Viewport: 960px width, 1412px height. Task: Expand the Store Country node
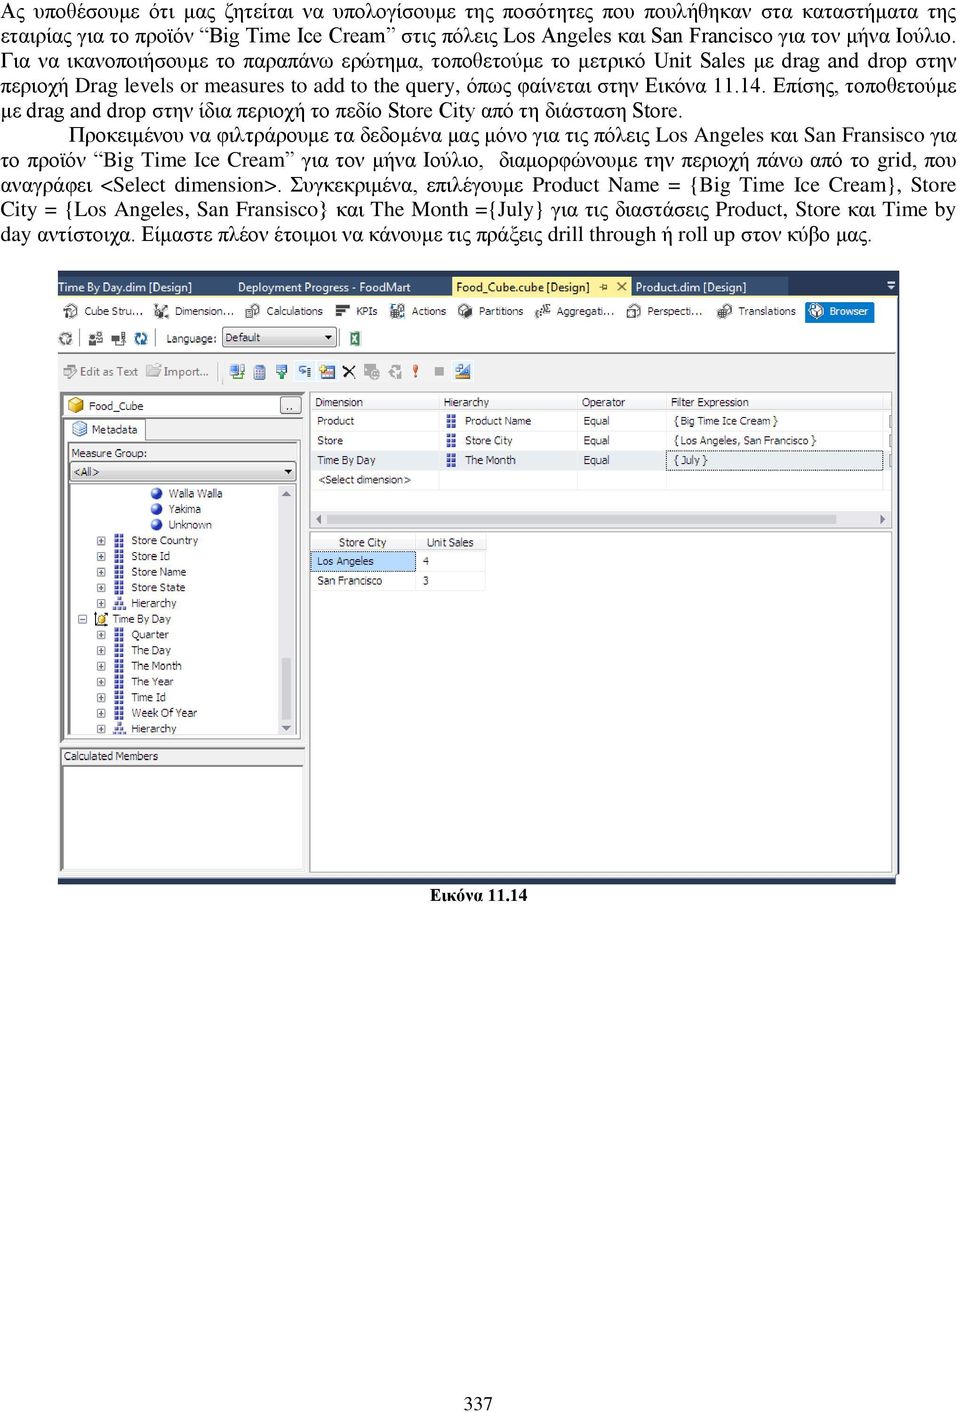pyautogui.click(x=101, y=541)
